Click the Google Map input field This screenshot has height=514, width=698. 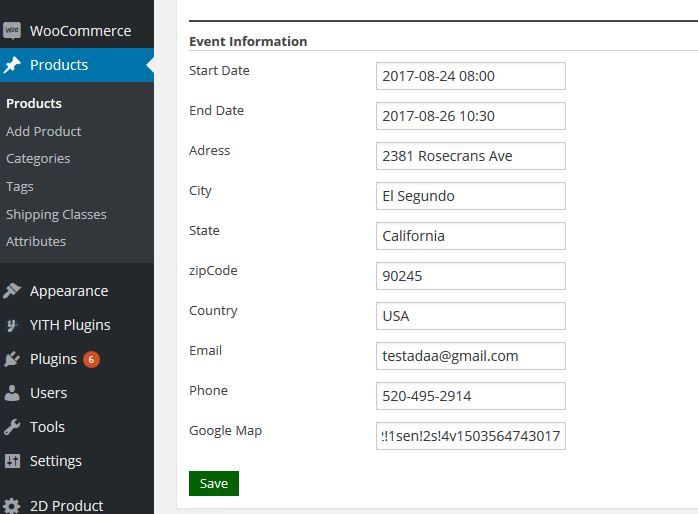[x=470, y=436]
